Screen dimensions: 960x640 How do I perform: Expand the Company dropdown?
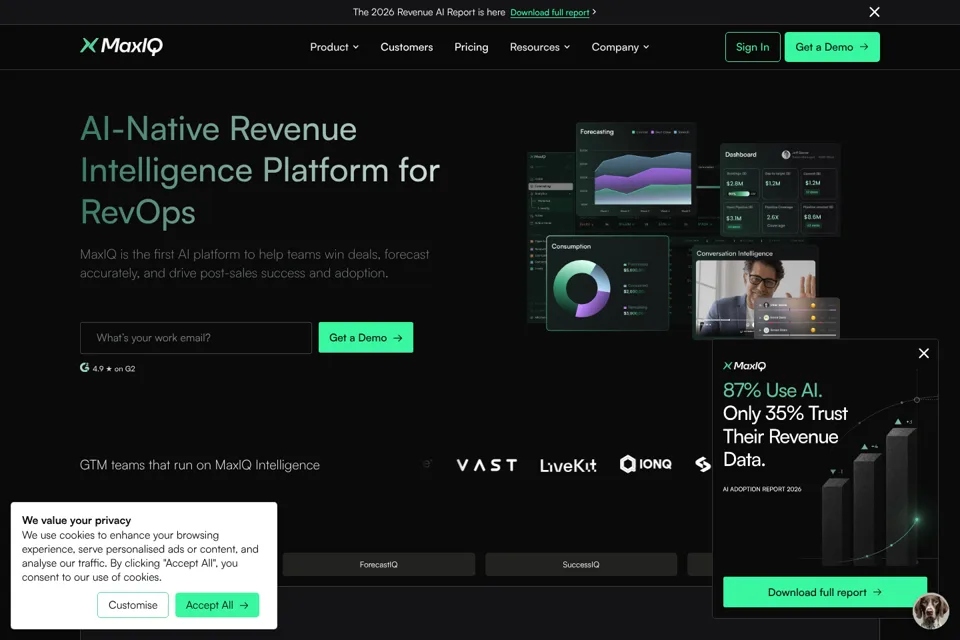(620, 47)
